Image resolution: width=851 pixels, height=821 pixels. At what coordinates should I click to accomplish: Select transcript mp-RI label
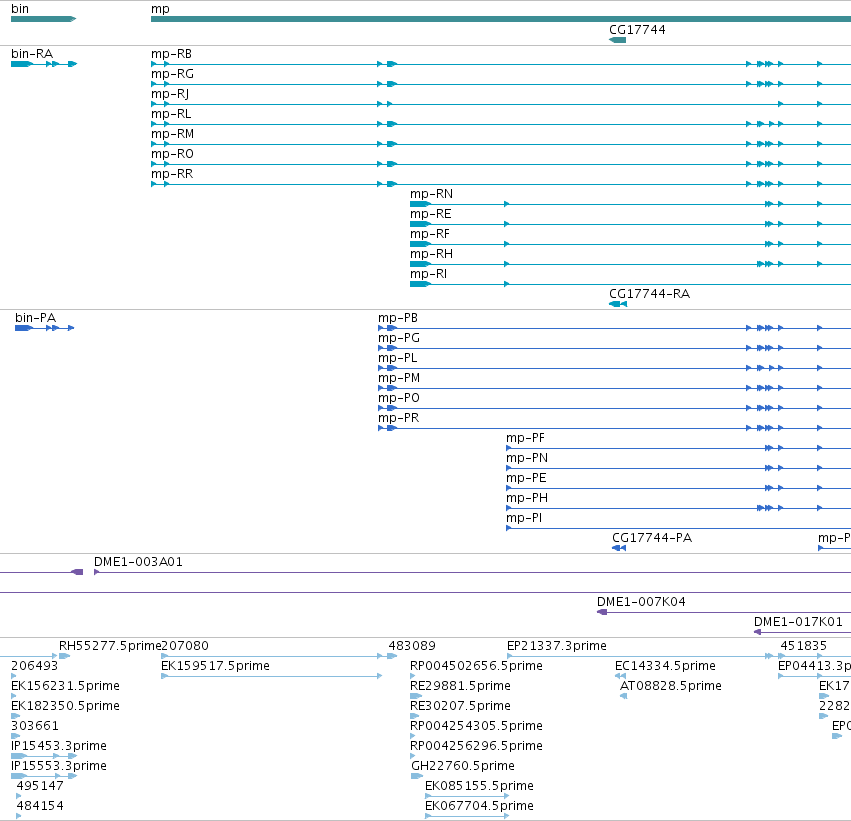[x=429, y=275]
